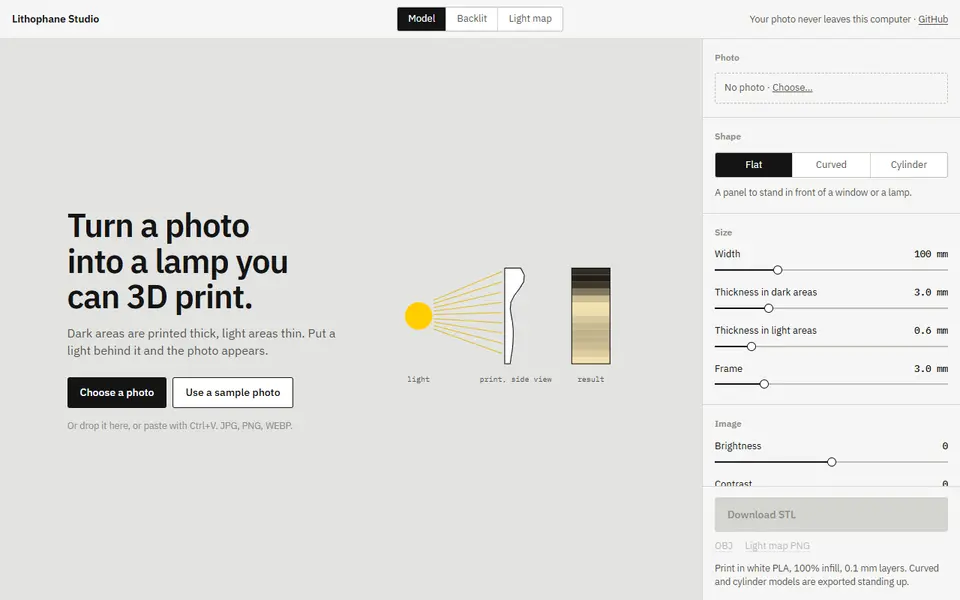Click the print side view illustration
The height and width of the screenshot is (600, 960).
point(514,316)
